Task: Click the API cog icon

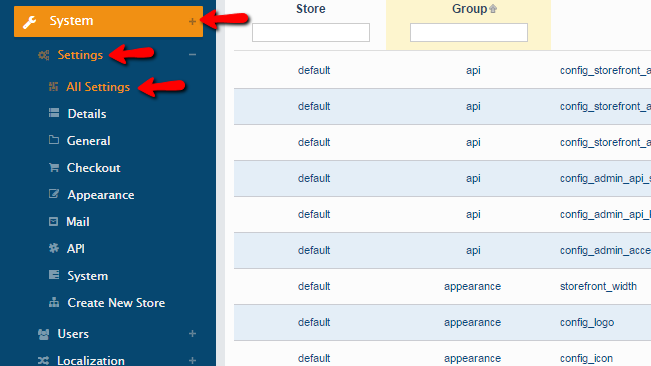Action: pos(54,248)
